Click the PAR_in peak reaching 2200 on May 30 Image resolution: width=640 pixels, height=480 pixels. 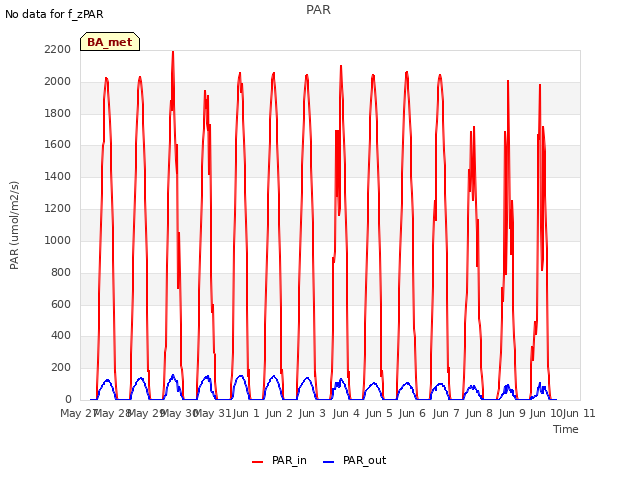pyautogui.click(x=173, y=52)
